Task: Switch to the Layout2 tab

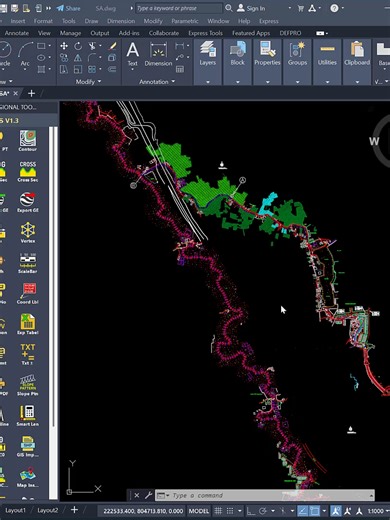Action: pos(47,510)
